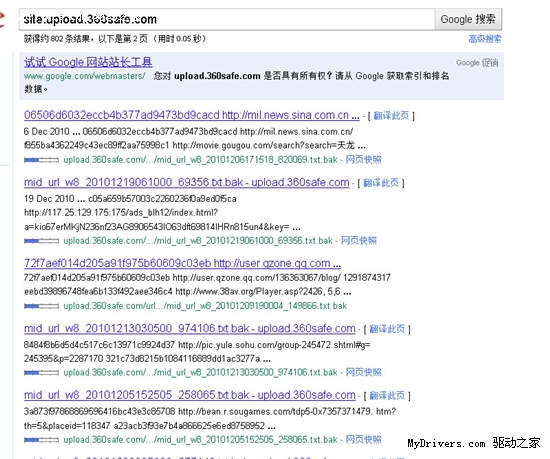This screenshot has height=459, width=550.
Task: Open 网页快照 for the 820069.txt.bak result
Action: [363, 160]
